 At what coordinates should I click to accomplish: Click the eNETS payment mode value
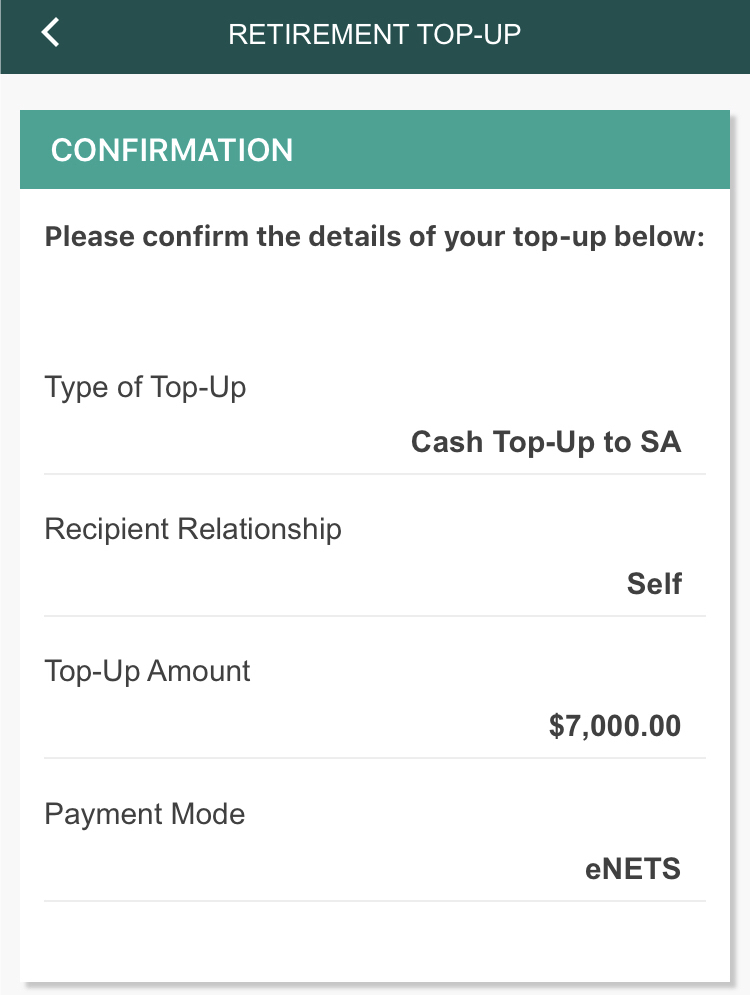point(632,869)
